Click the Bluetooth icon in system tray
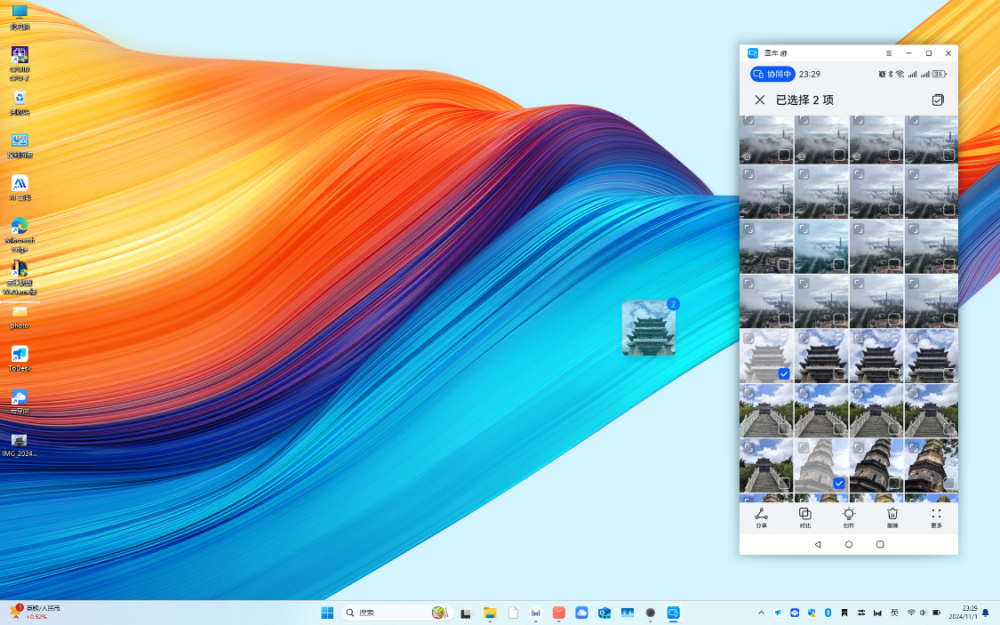The height and width of the screenshot is (625, 1000). [x=828, y=612]
